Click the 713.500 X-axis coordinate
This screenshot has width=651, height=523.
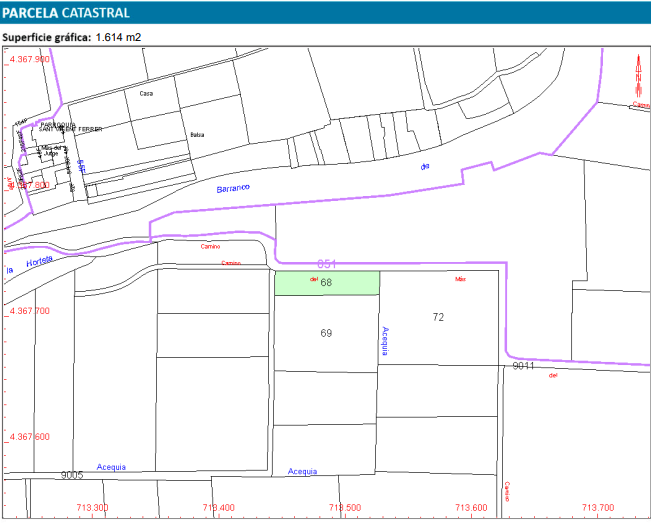(343, 508)
